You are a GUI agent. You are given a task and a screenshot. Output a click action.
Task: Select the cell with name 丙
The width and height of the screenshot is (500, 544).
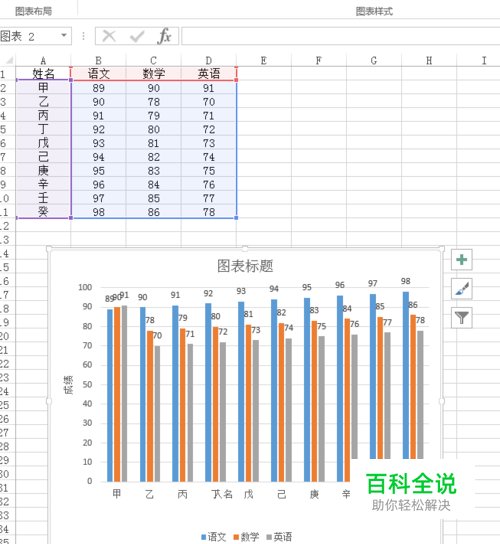(43, 115)
